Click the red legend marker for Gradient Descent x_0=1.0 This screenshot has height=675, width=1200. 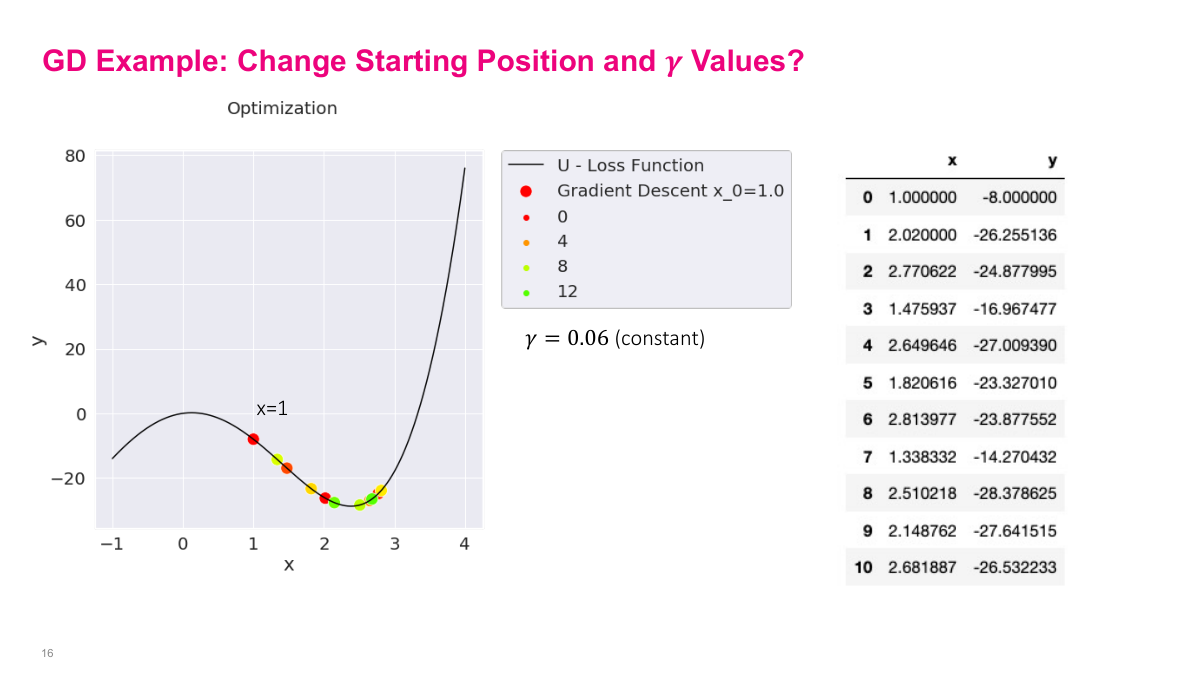coord(527,191)
